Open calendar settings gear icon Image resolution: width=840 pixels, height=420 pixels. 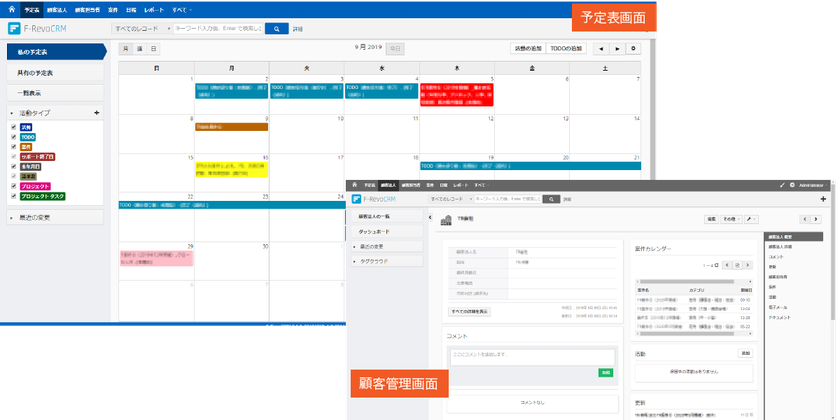(x=633, y=49)
